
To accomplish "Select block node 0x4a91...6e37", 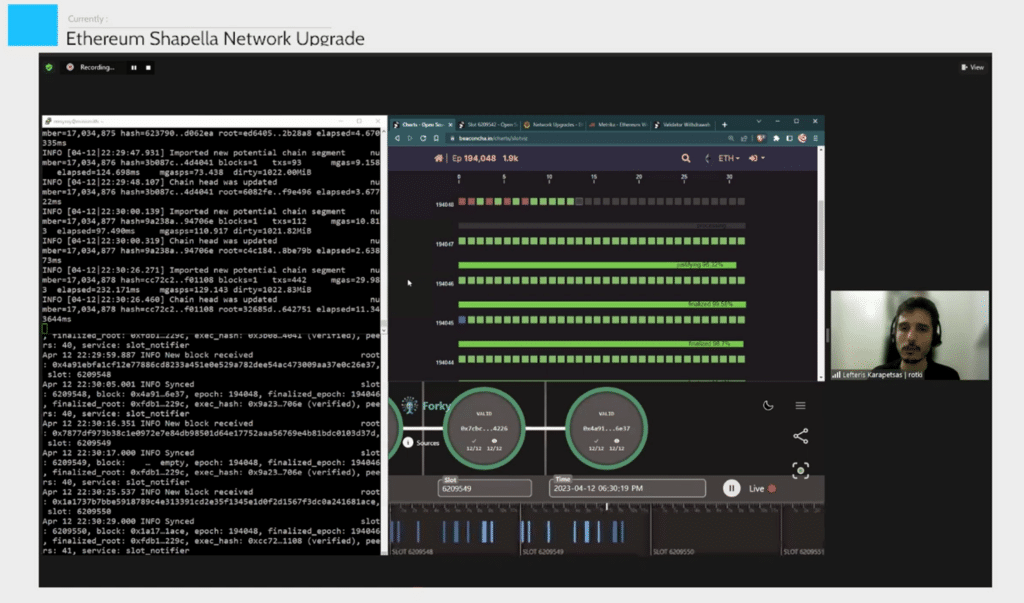I will pos(606,429).
